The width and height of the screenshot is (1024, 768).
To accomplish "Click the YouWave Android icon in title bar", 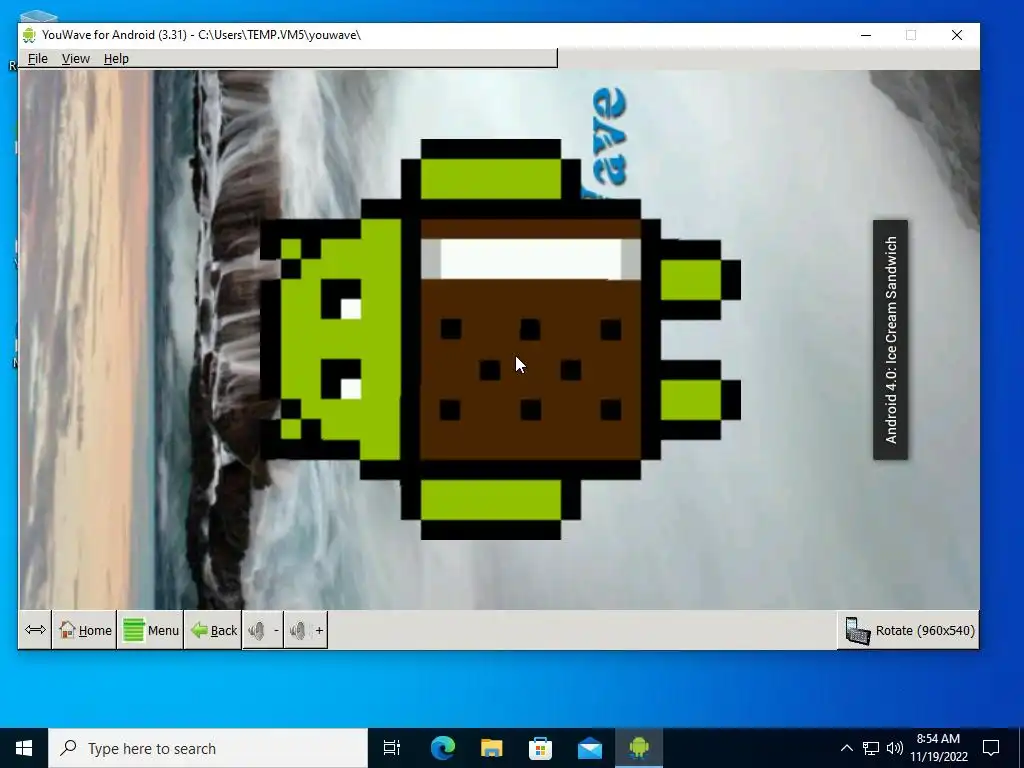I will pyautogui.click(x=29, y=35).
